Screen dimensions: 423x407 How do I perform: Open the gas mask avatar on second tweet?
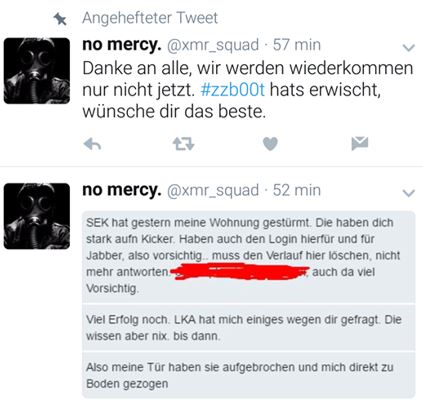tap(37, 216)
